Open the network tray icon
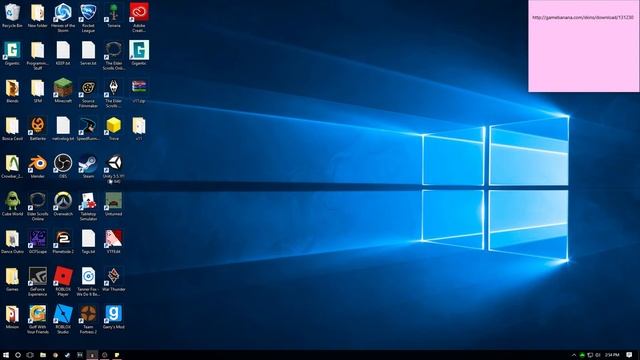 pos(590,355)
